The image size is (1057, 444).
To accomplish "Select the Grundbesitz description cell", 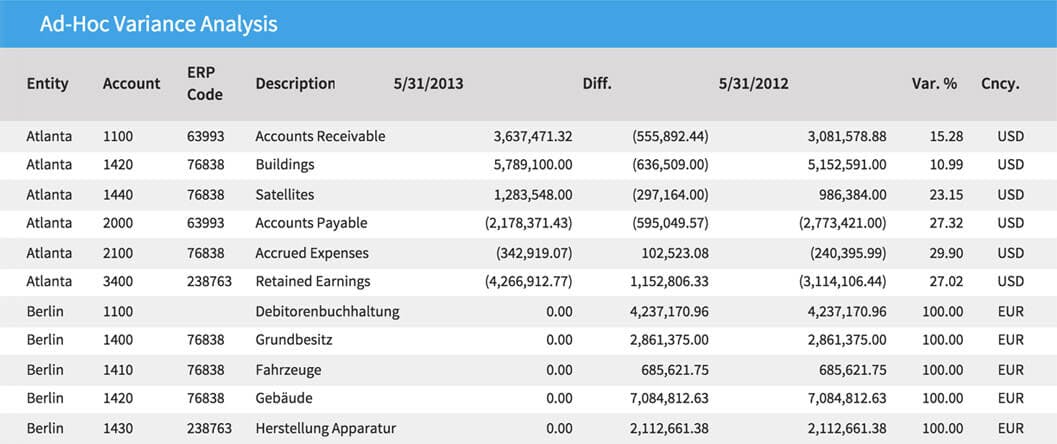I will [294, 340].
